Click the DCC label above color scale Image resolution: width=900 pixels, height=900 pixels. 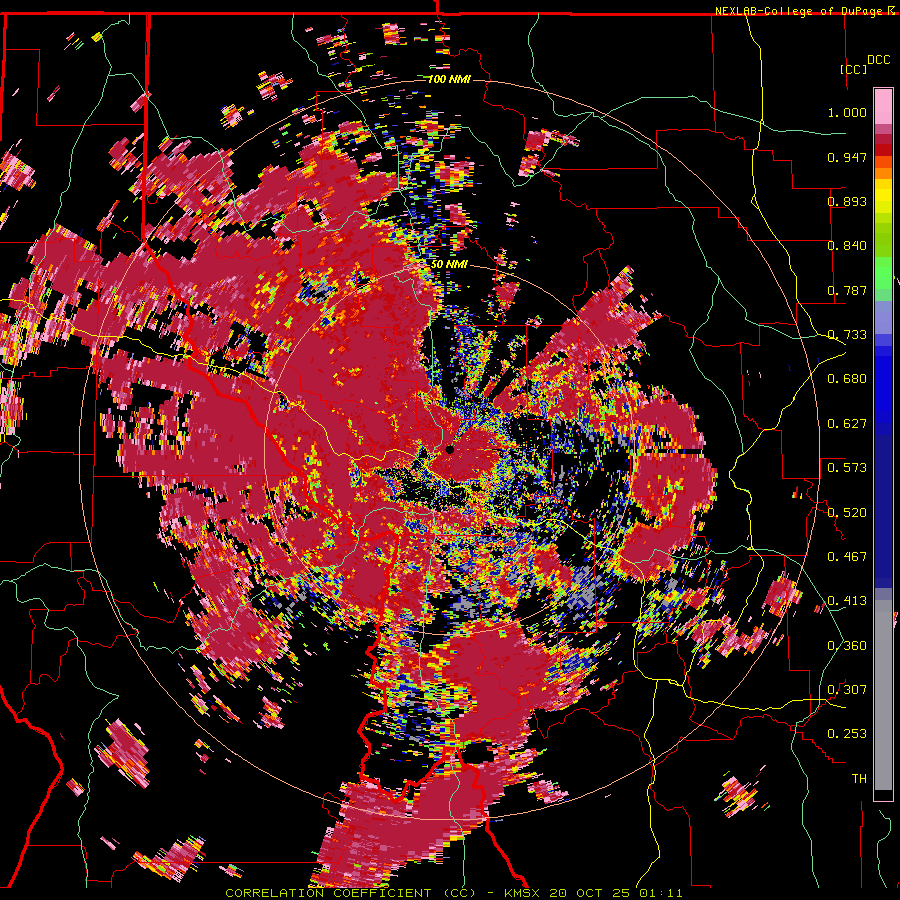pyautogui.click(x=878, y=60)
